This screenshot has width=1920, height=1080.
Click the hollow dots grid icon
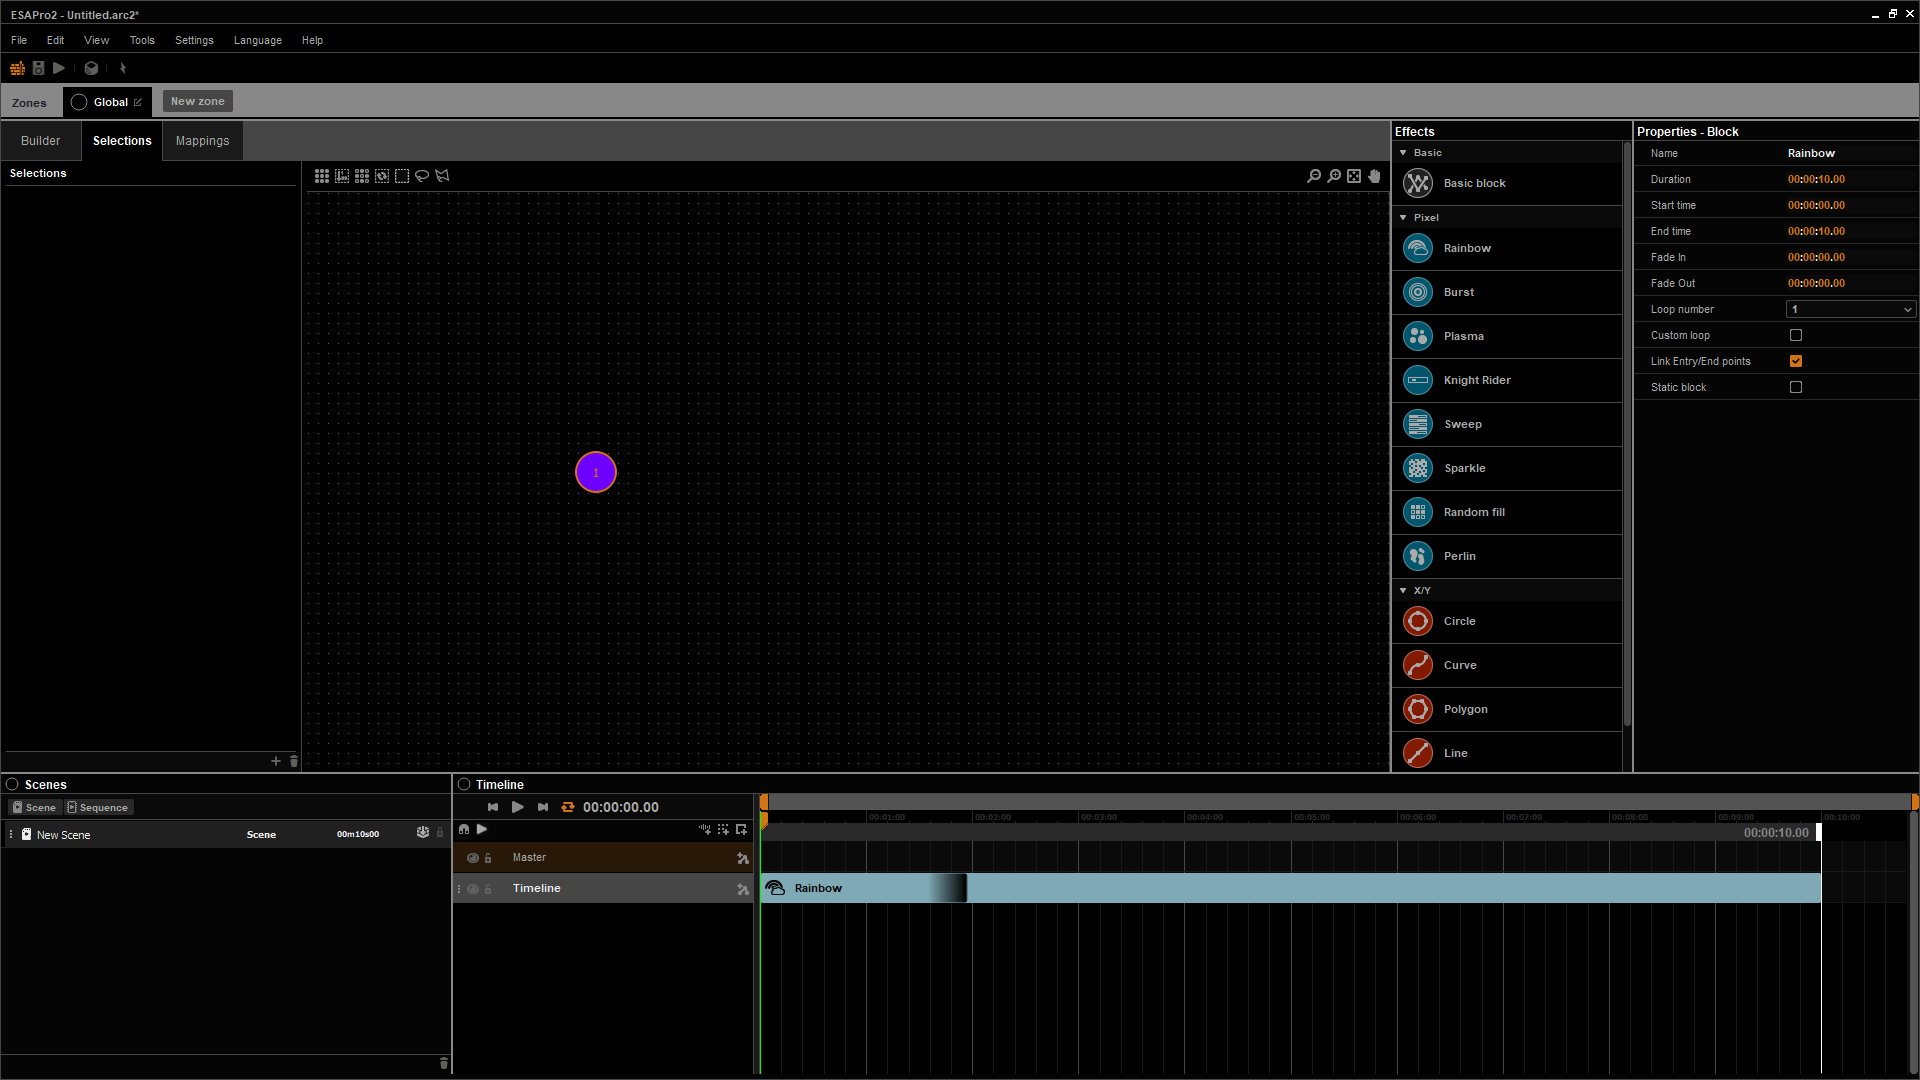pyautogui.click(x=362, y=176)
